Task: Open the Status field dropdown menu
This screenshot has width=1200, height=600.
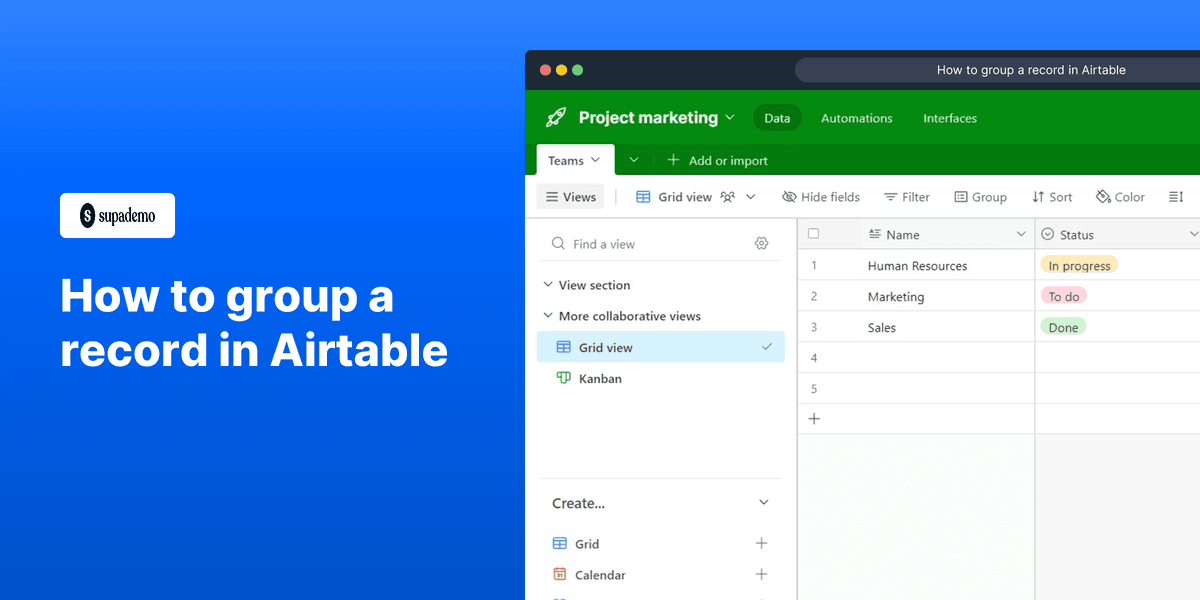Action: 1194,234
